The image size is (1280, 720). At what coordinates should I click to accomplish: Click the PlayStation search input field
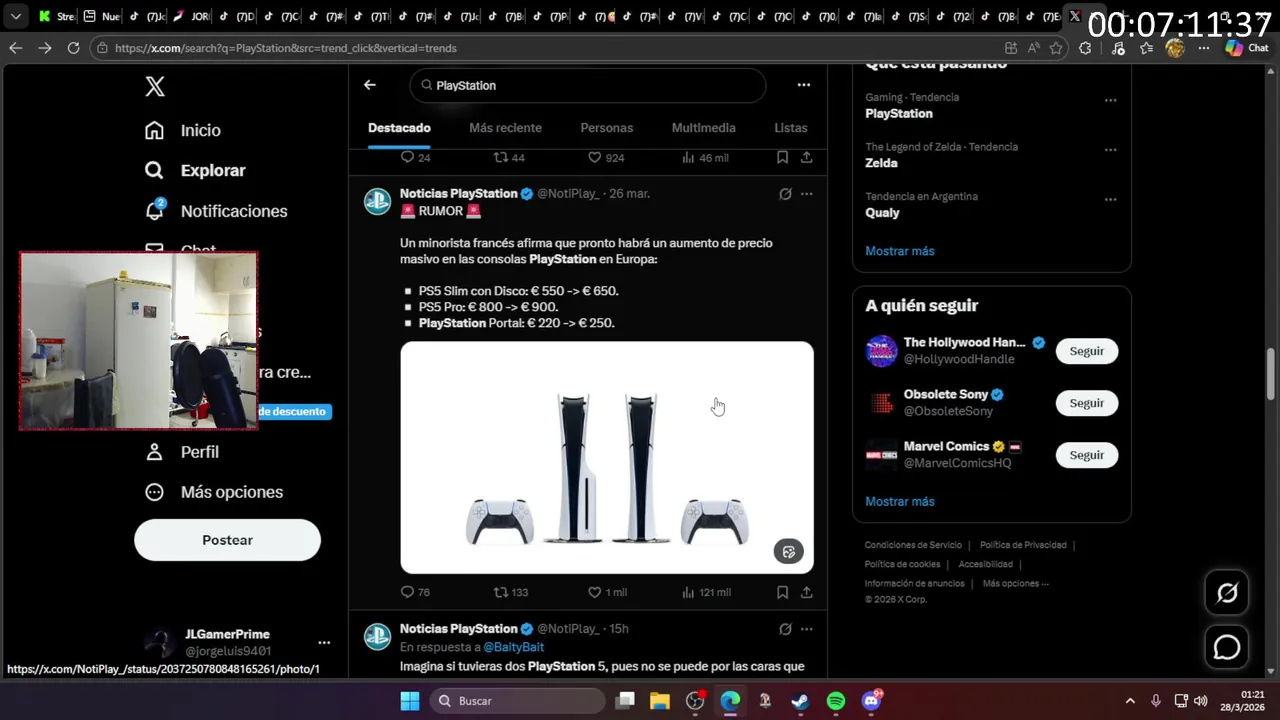pyautogui.click(x=588, y=85)
